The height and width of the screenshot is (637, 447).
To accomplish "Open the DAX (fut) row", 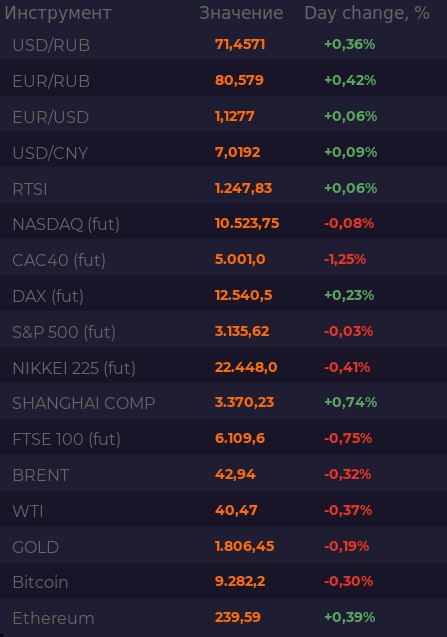I will coord(224,296).
